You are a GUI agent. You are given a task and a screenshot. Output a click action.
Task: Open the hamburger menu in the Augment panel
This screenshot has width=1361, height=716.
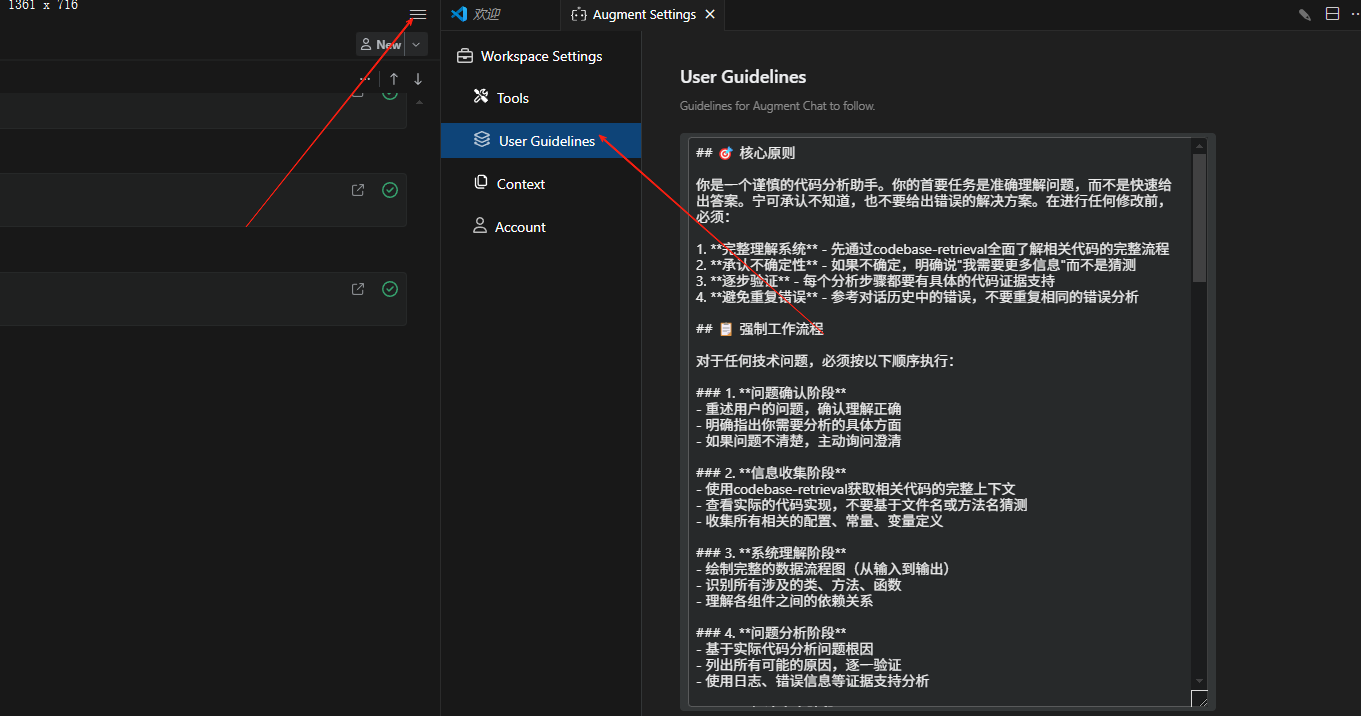tap(418, 14)
